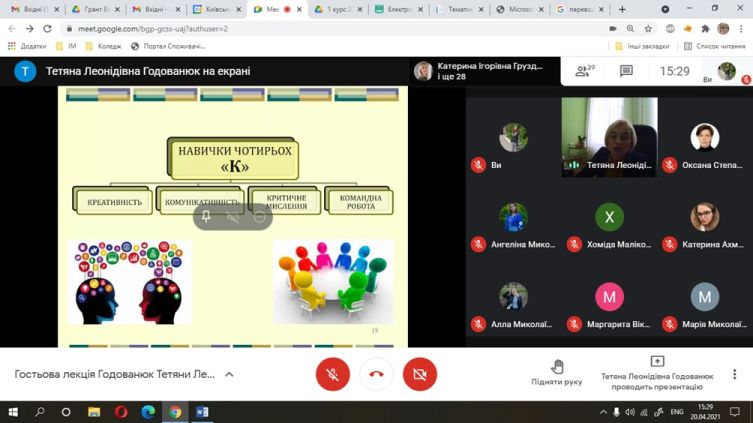The image size is (753, 423).
Task: Toggle the red microphone mute button
Action: (333, 374)
